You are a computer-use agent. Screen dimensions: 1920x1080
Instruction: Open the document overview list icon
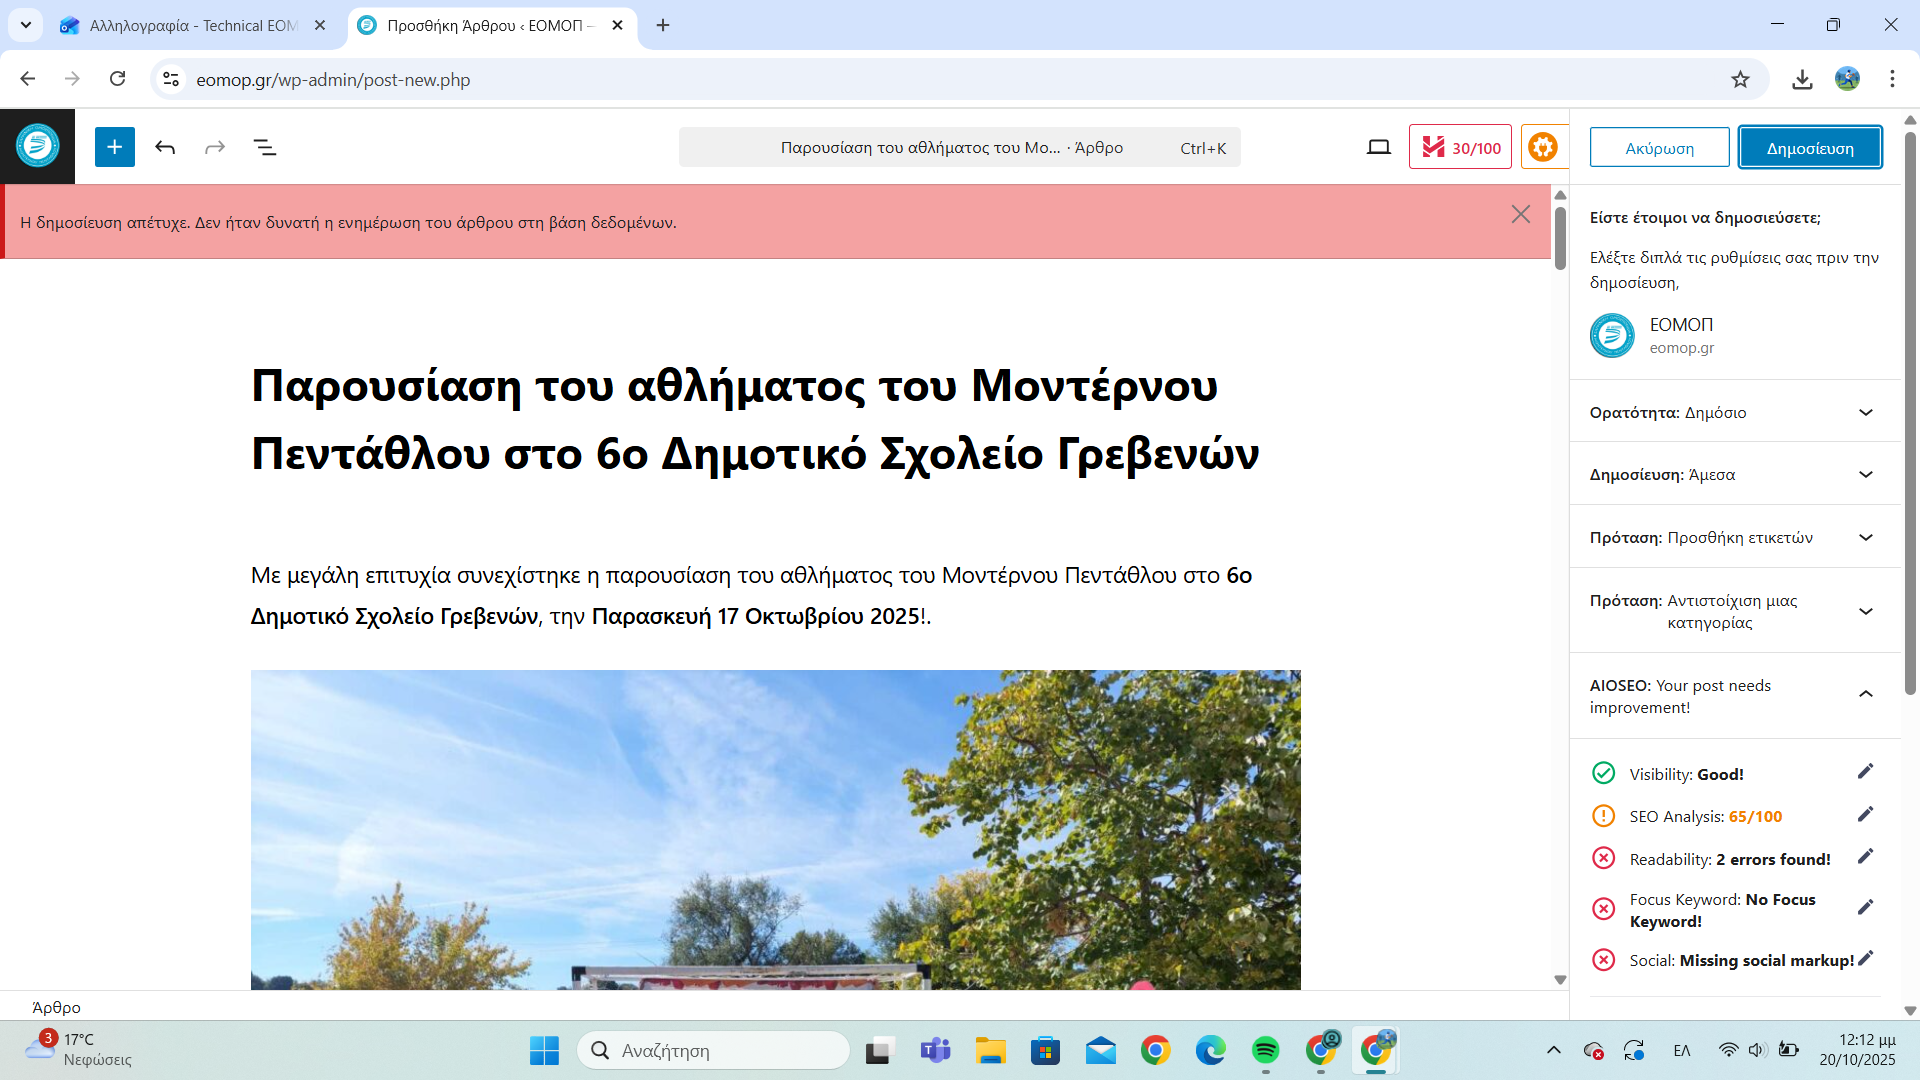click(x=265, y=147)
